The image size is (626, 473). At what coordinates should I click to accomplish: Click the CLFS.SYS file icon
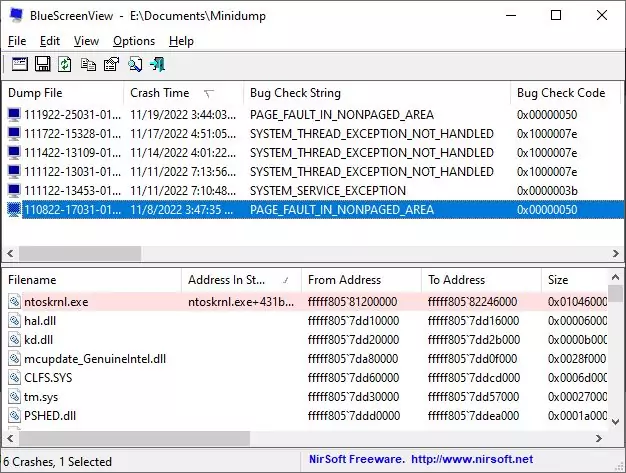click(x=14, y=378)
